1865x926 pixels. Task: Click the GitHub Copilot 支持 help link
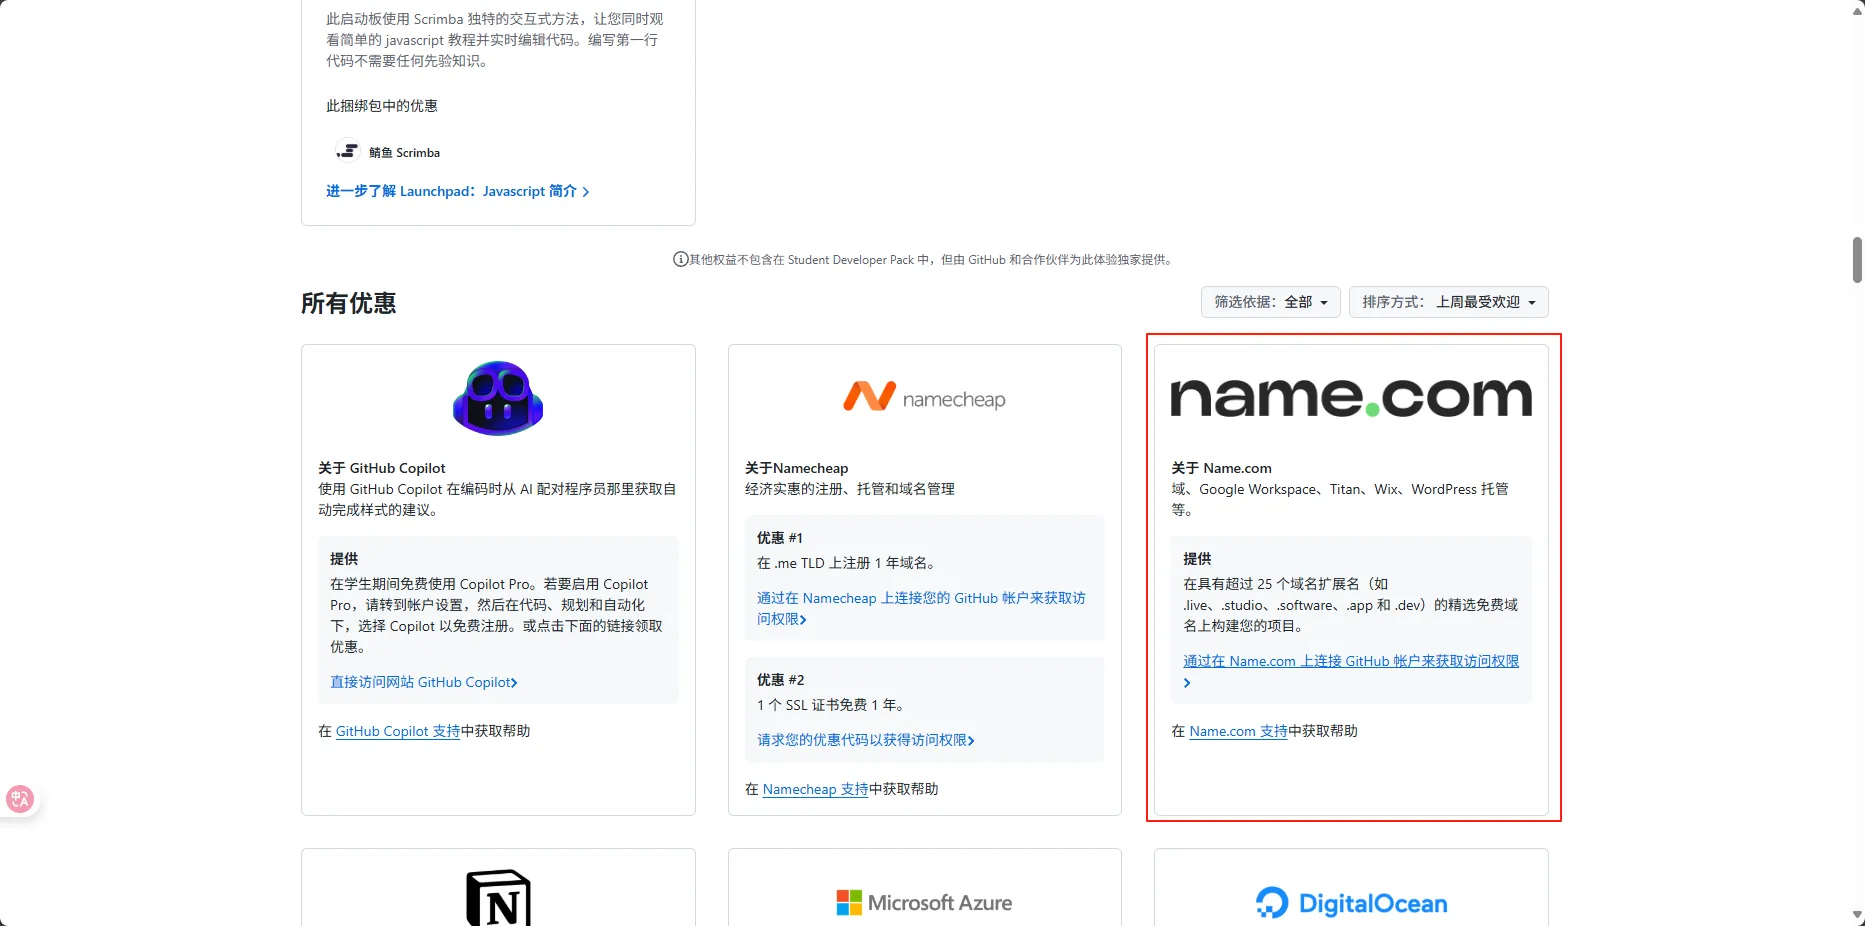point(397,732)
